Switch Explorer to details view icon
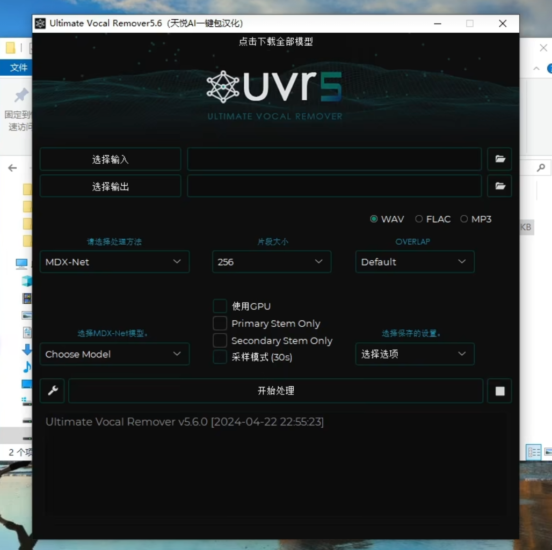 pos(533,452)
